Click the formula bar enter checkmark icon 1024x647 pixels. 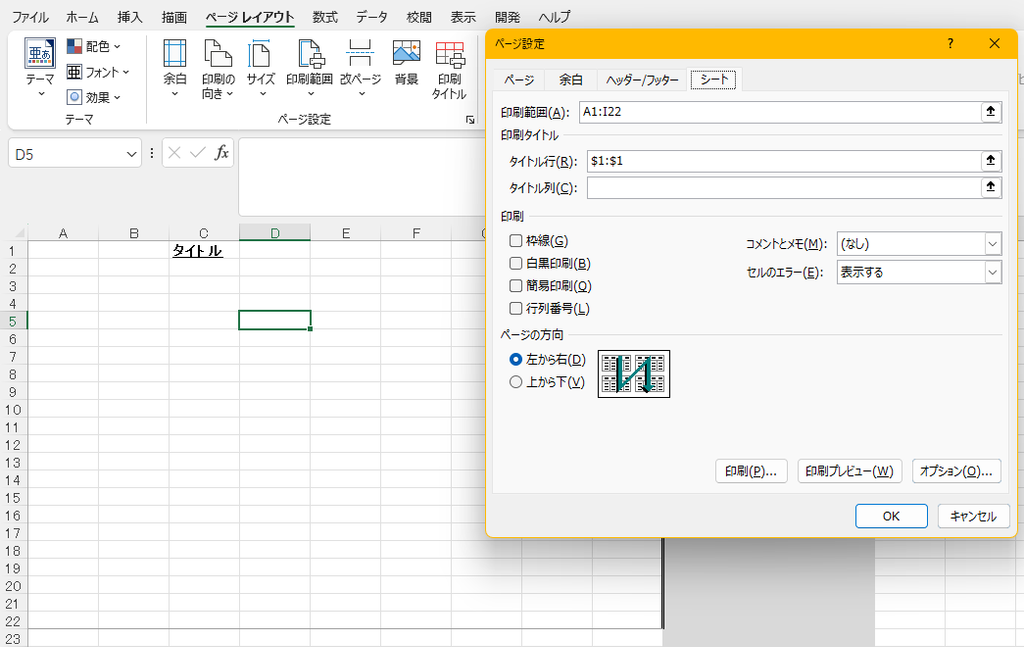(197, 153)
